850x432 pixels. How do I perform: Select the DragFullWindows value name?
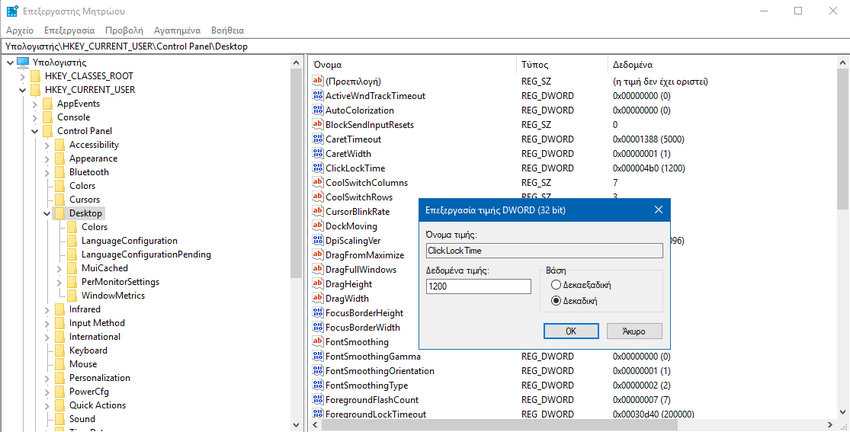click(360, 270)
